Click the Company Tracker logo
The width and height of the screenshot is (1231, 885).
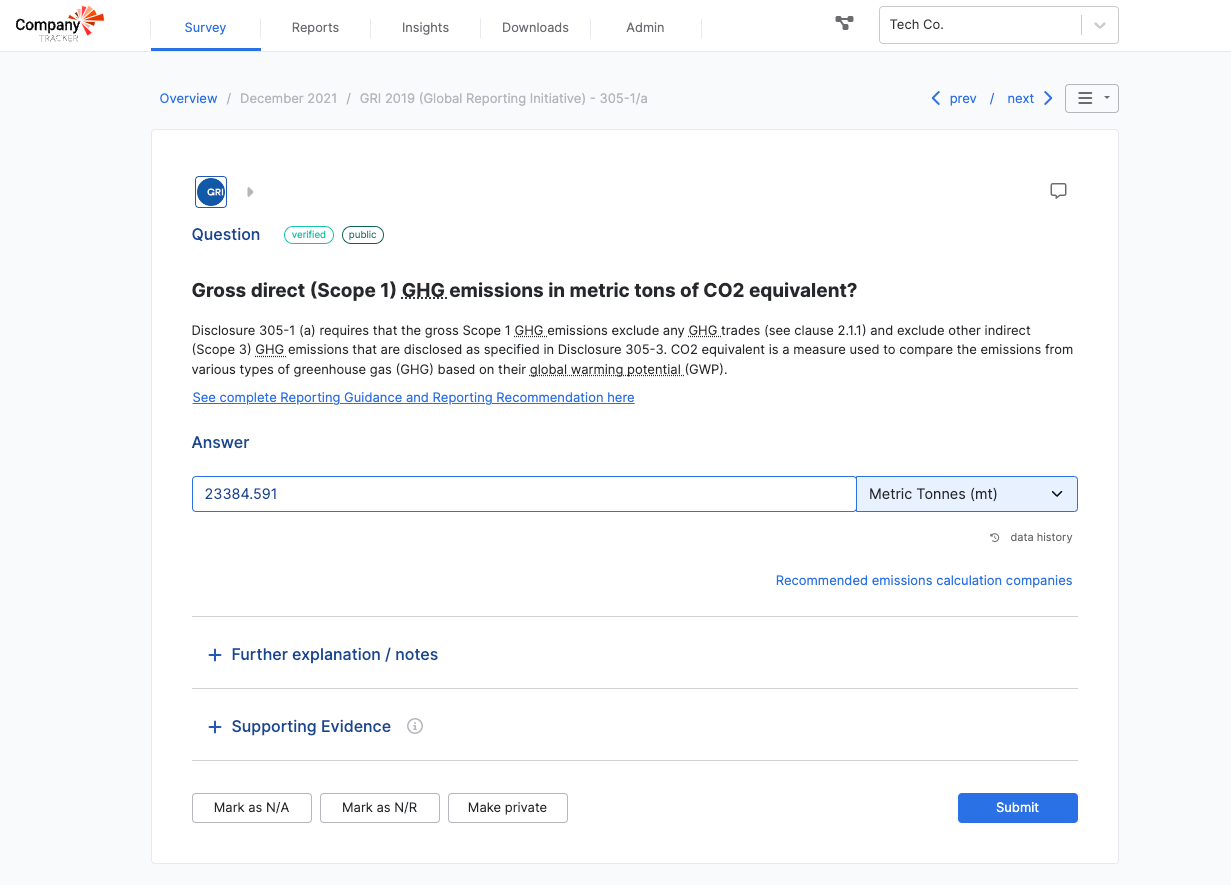(x=59, y=24)
